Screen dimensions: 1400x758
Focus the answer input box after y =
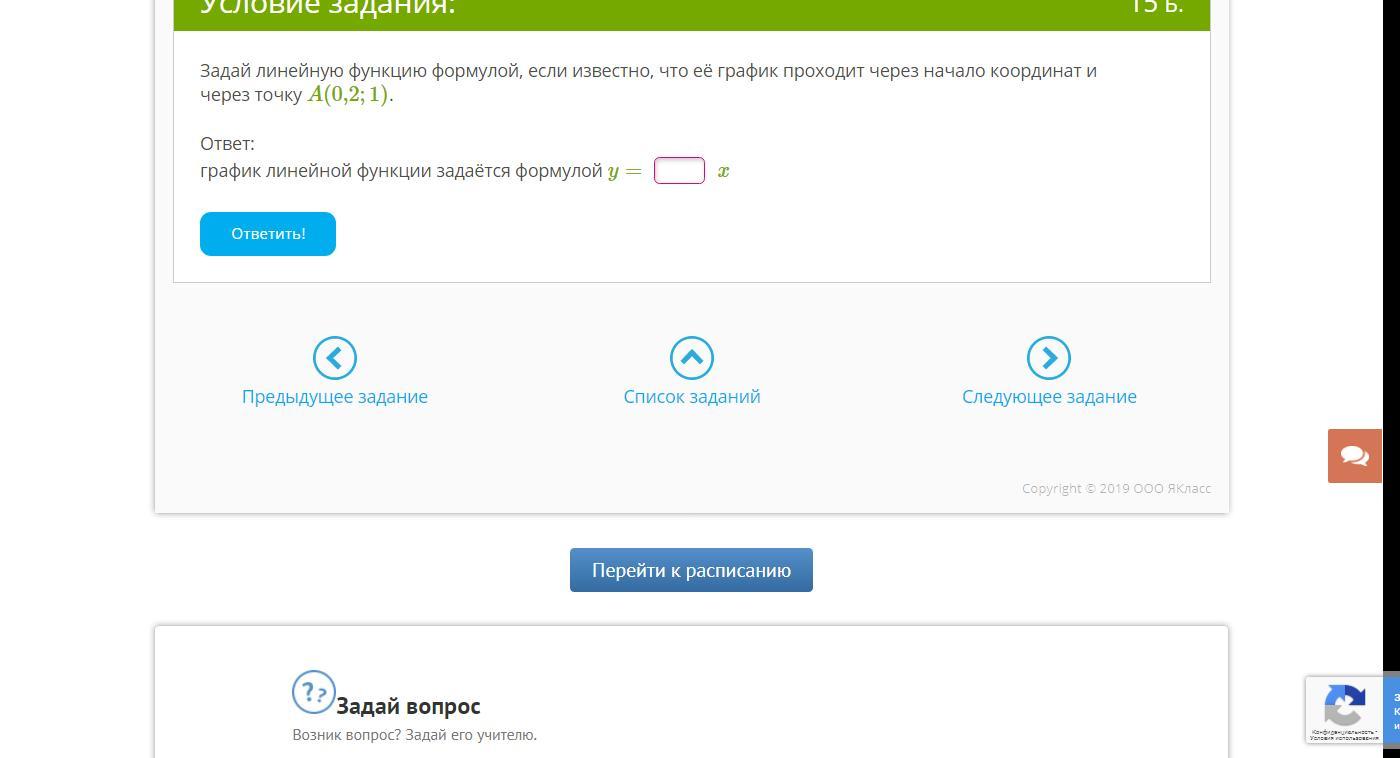[679, 171]
